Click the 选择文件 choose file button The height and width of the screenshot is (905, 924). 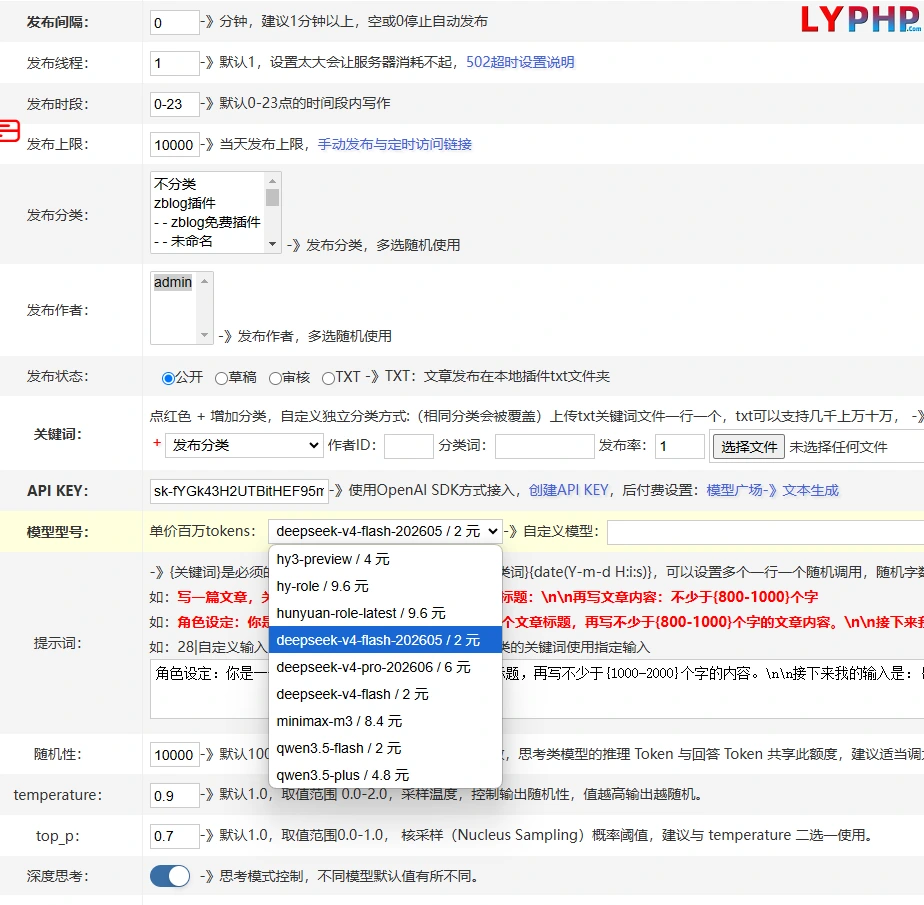pyautogui.click(x=749, y=447)
